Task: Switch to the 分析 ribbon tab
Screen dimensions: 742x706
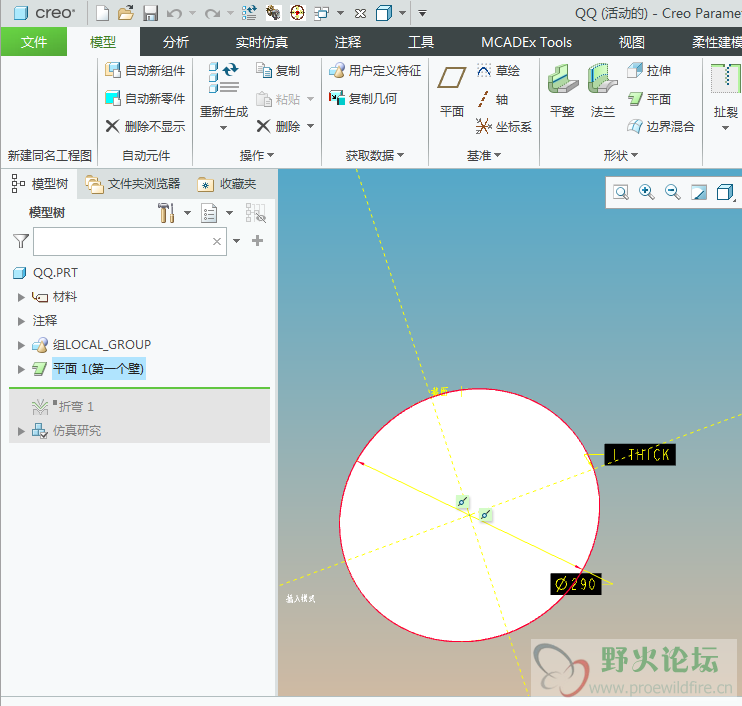Action: click(x=176, y=42)
